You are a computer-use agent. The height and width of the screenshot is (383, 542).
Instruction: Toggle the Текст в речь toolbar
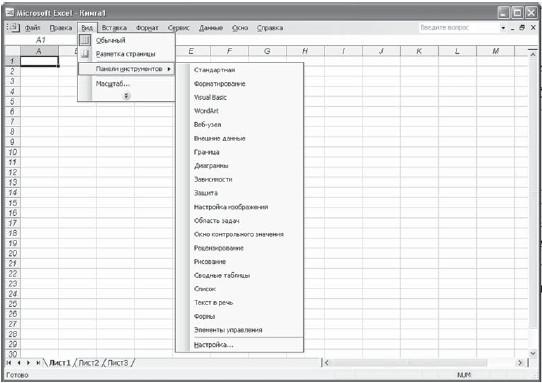tap(240, 302)
